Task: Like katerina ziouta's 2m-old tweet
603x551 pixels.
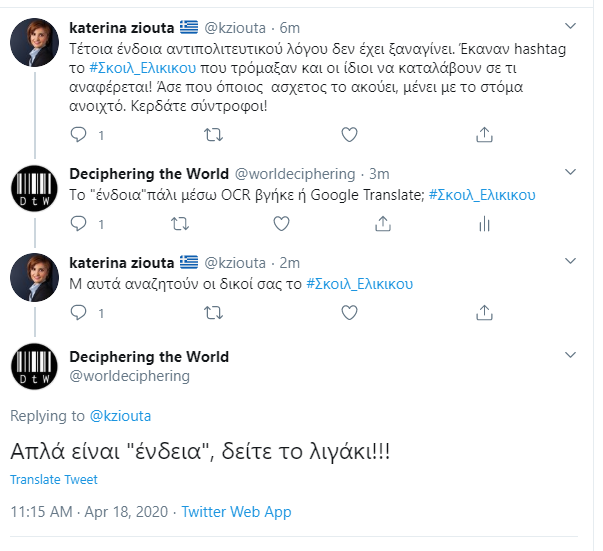Action: pyautogui.click(x=349, y=314)
